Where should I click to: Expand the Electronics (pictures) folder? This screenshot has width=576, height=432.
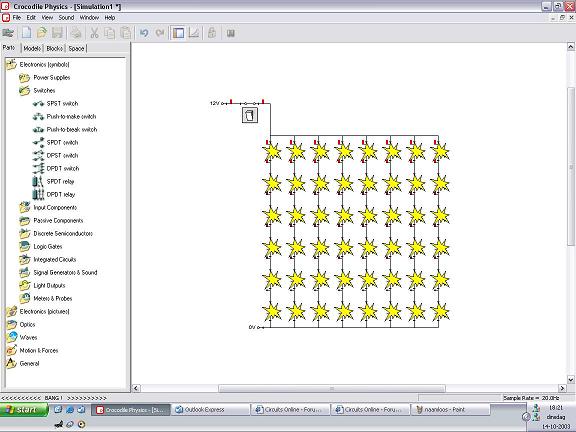coord(11,312)
